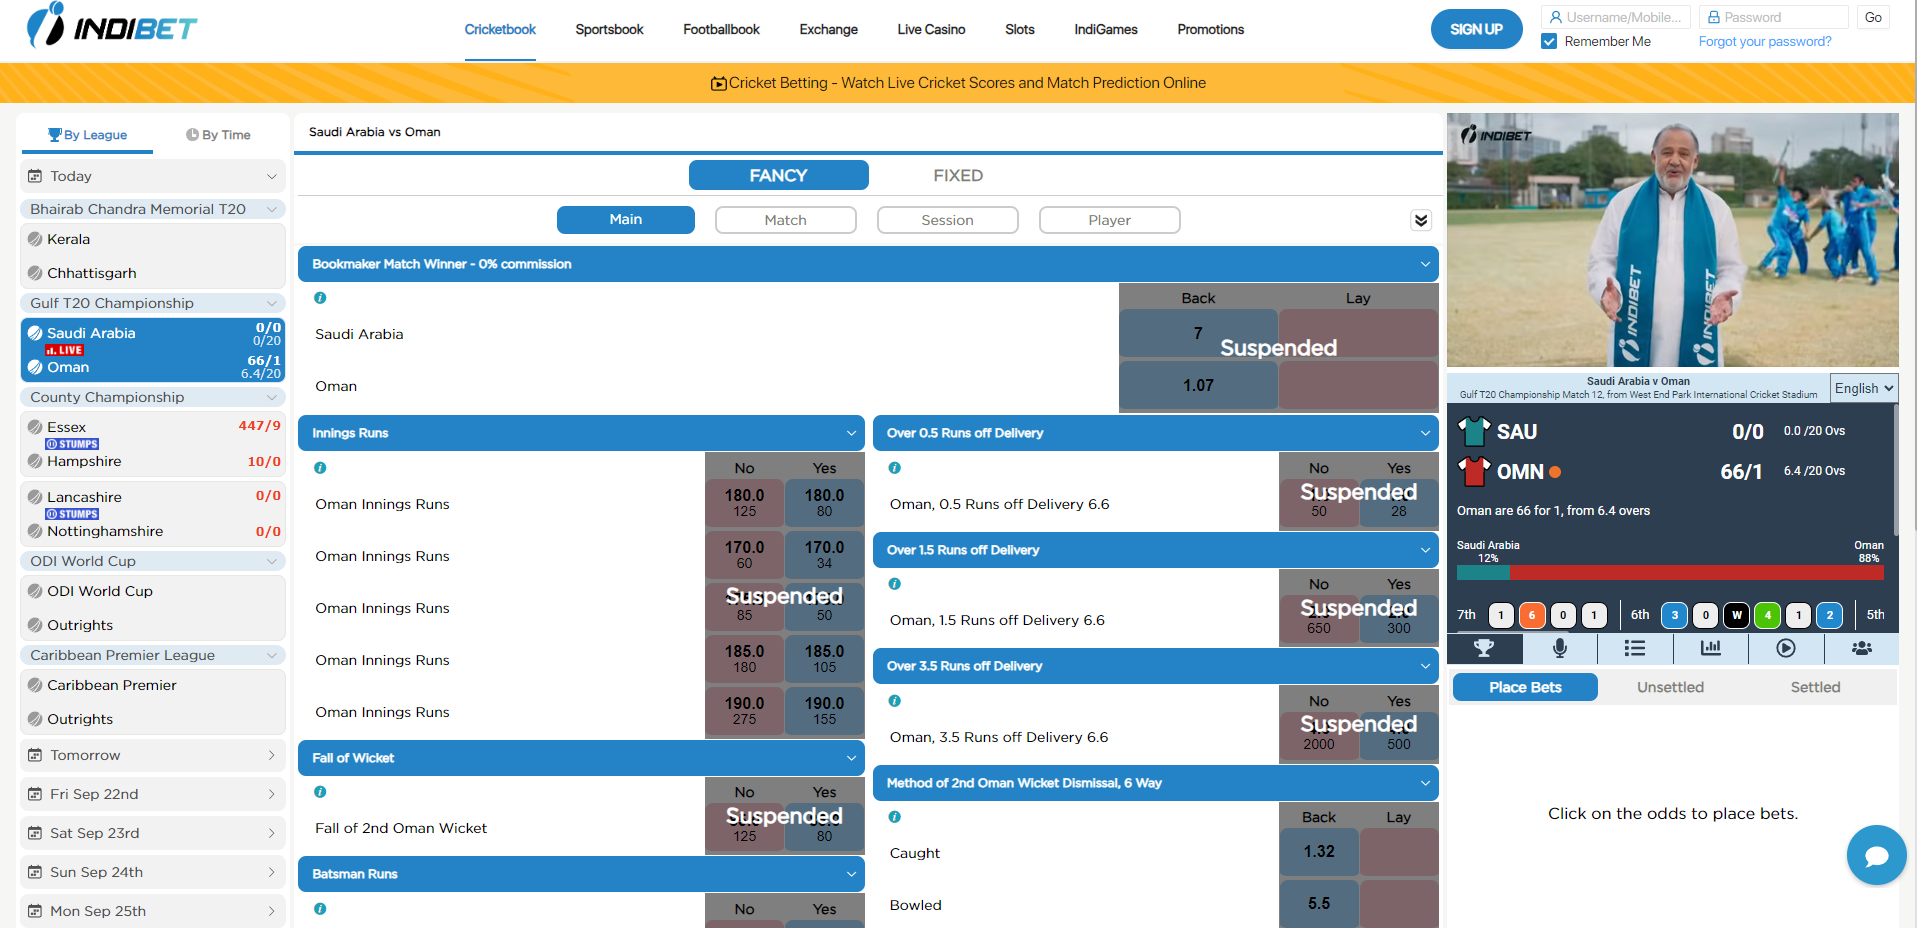Screen dimensions: 1917x928
Task: Open the Footballbook tab
Action: tap(721, 30)
